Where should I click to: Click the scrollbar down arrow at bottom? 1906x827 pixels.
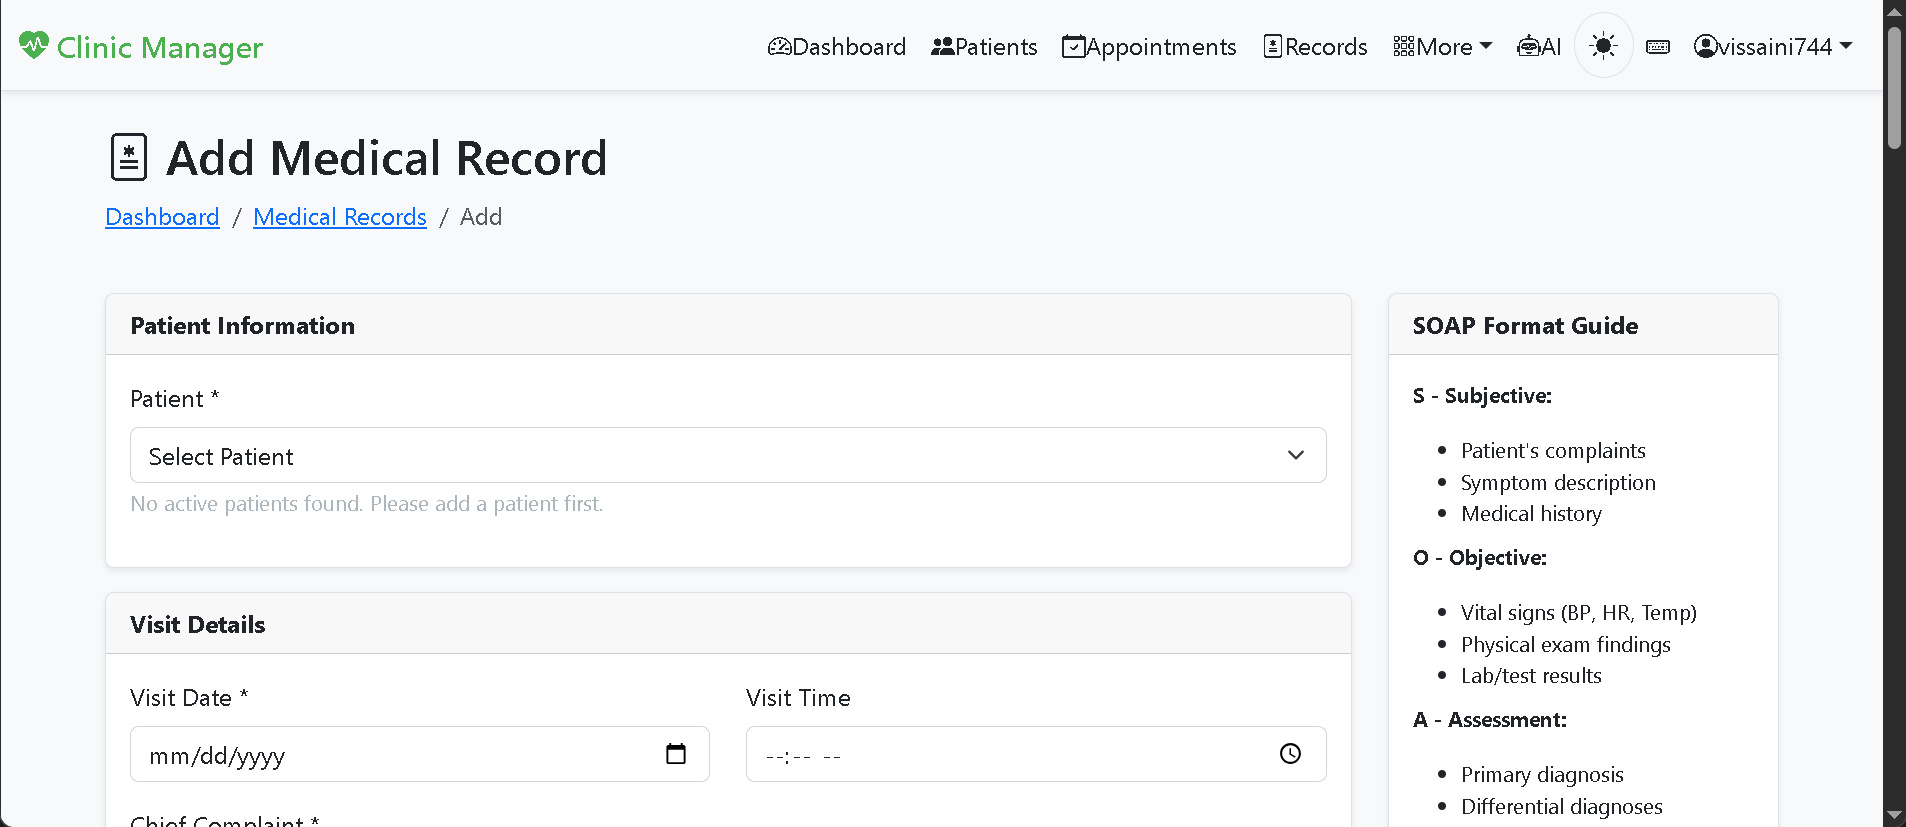1894,816
